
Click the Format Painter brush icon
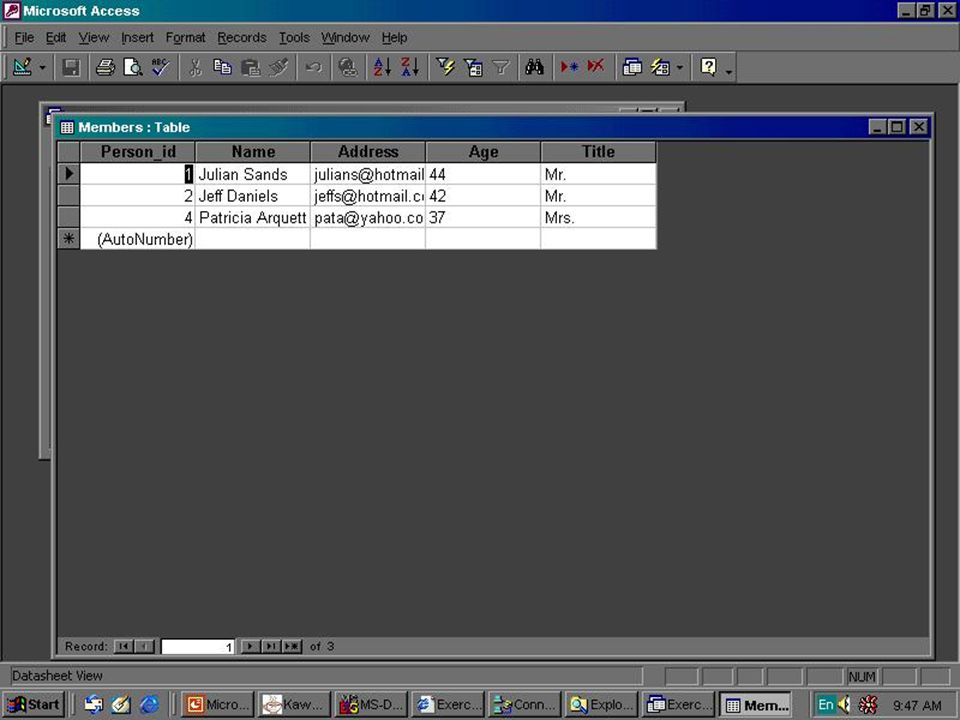279,67
